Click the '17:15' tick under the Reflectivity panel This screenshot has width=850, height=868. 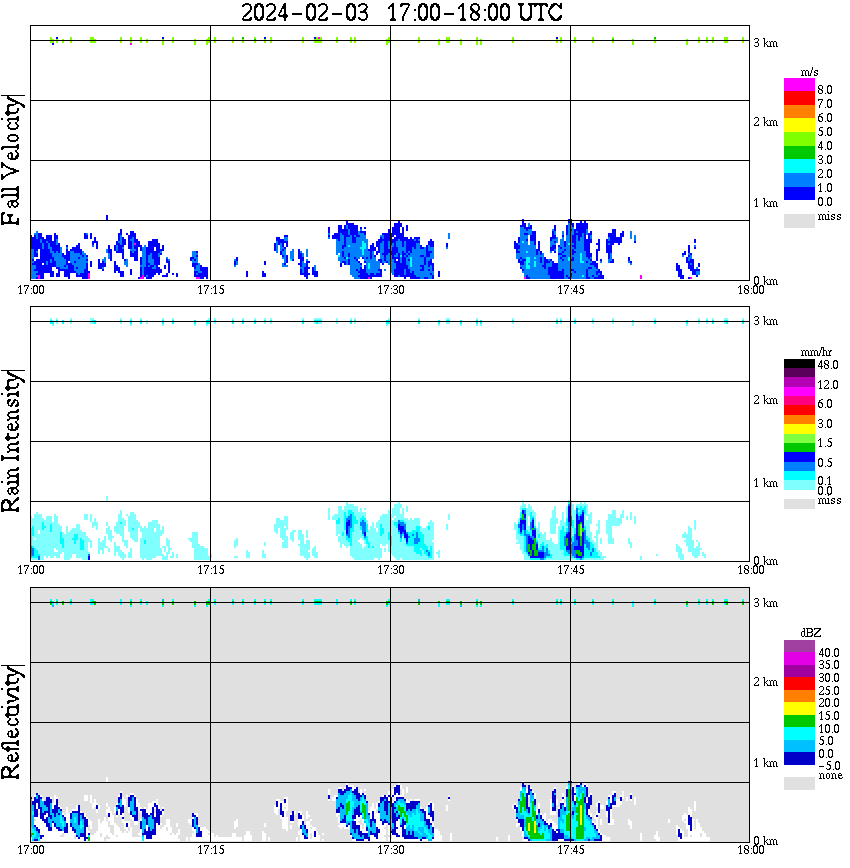[x=210, y=850]
